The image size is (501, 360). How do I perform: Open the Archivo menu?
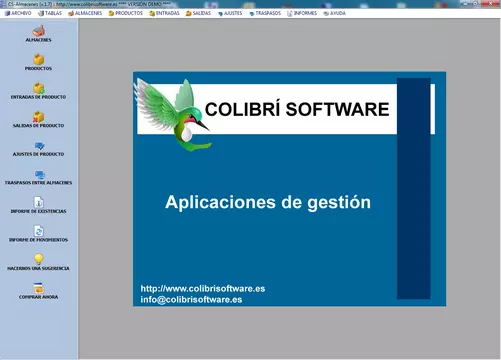pos(18,13)
